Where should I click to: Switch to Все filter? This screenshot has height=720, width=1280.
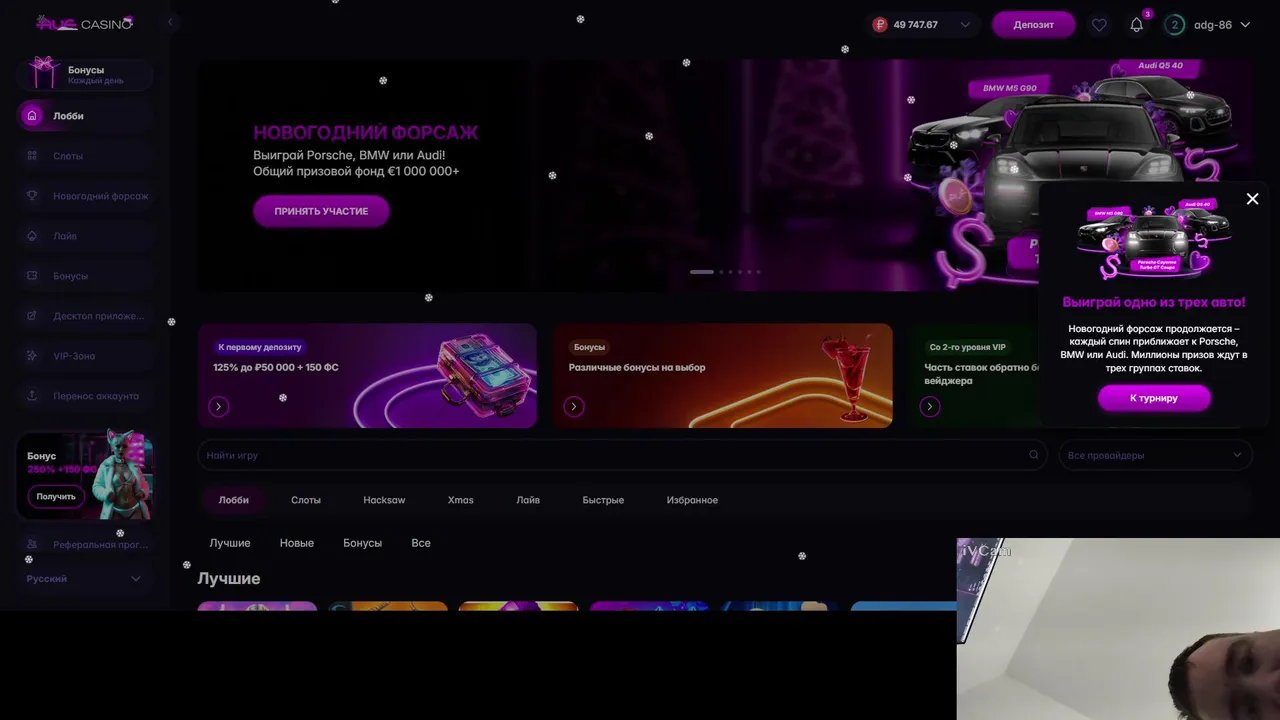[x=421, y=543]
